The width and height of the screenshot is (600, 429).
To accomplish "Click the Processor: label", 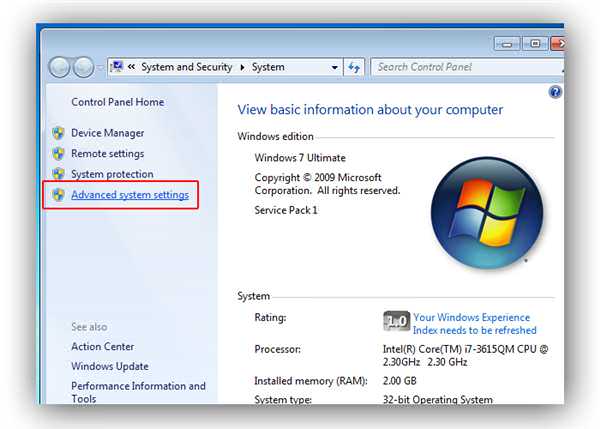I will (277, 349).
